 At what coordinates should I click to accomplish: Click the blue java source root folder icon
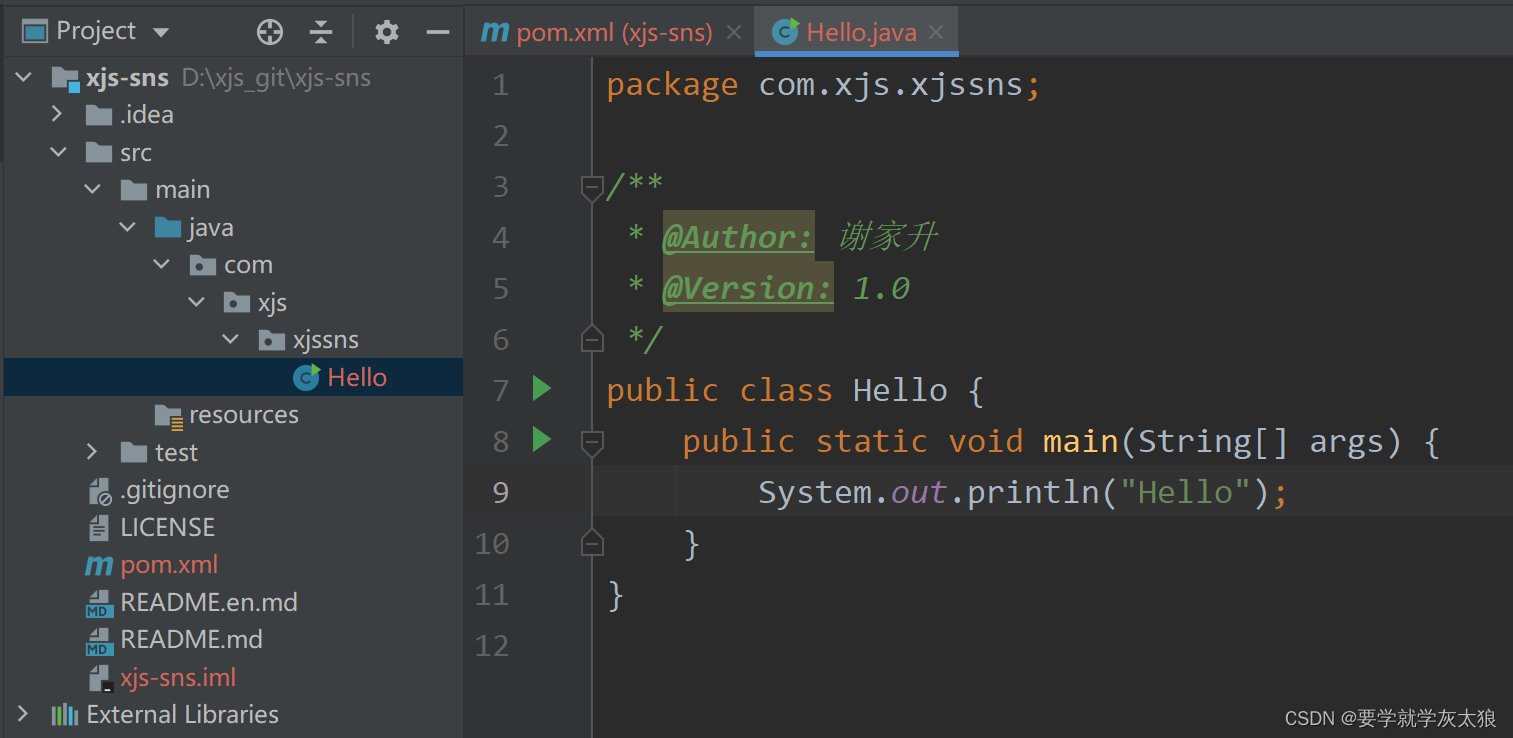168,227
